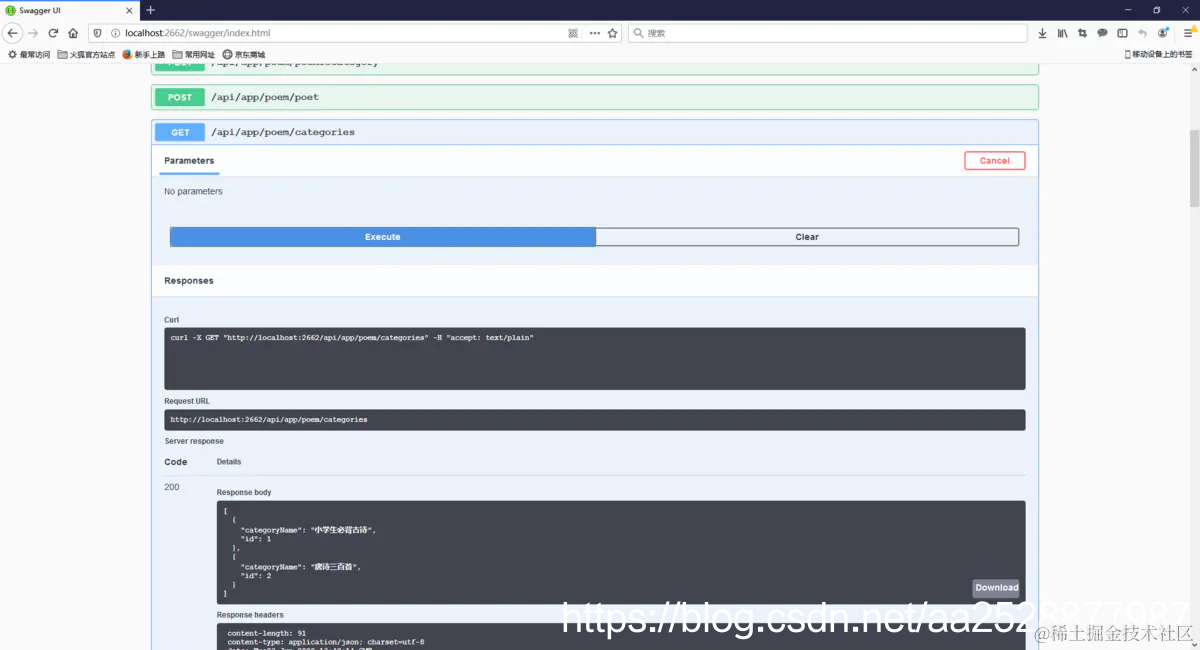1200x650 pixels.
Task: Open page actions three-dot menu
Action: [x=595, y=33]
